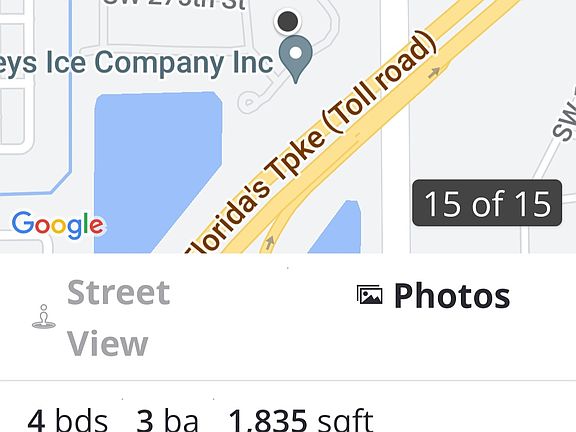Select the cul-de-sac loop below the pin
This screenshot has width=576, height=432.
tap(249, 102)
